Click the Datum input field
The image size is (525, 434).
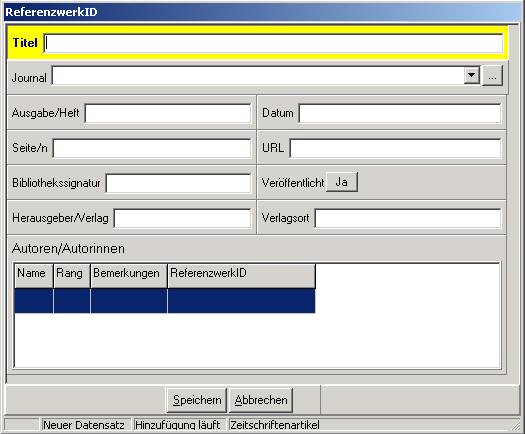click(x=400, y=113)
